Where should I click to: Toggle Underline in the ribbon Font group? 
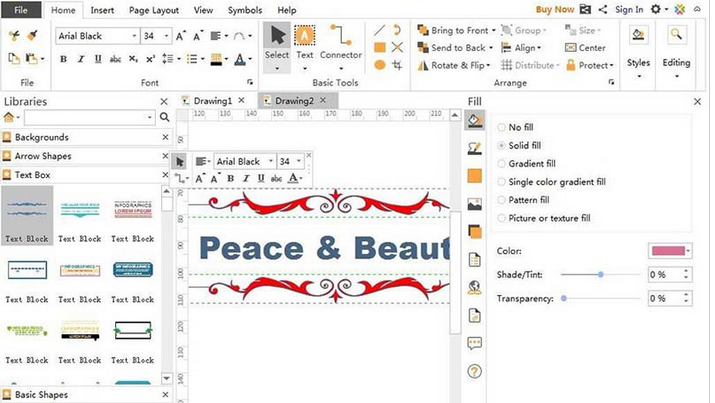pyautogui.click(x=98, y=59)
